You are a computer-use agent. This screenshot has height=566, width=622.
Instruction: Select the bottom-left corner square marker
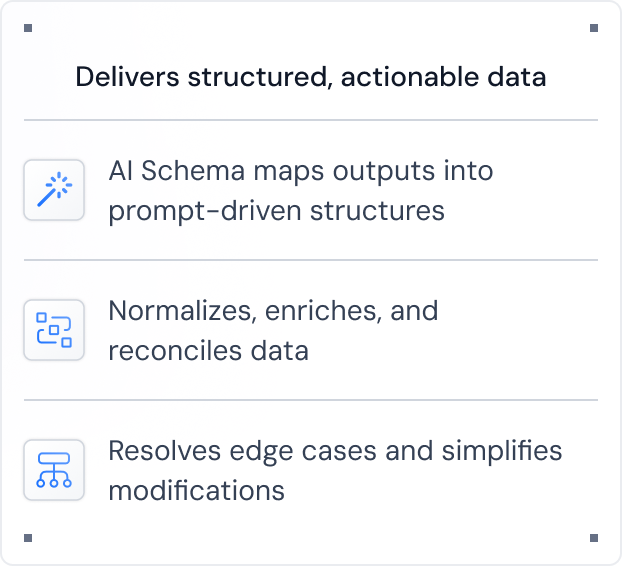(28, 538)
